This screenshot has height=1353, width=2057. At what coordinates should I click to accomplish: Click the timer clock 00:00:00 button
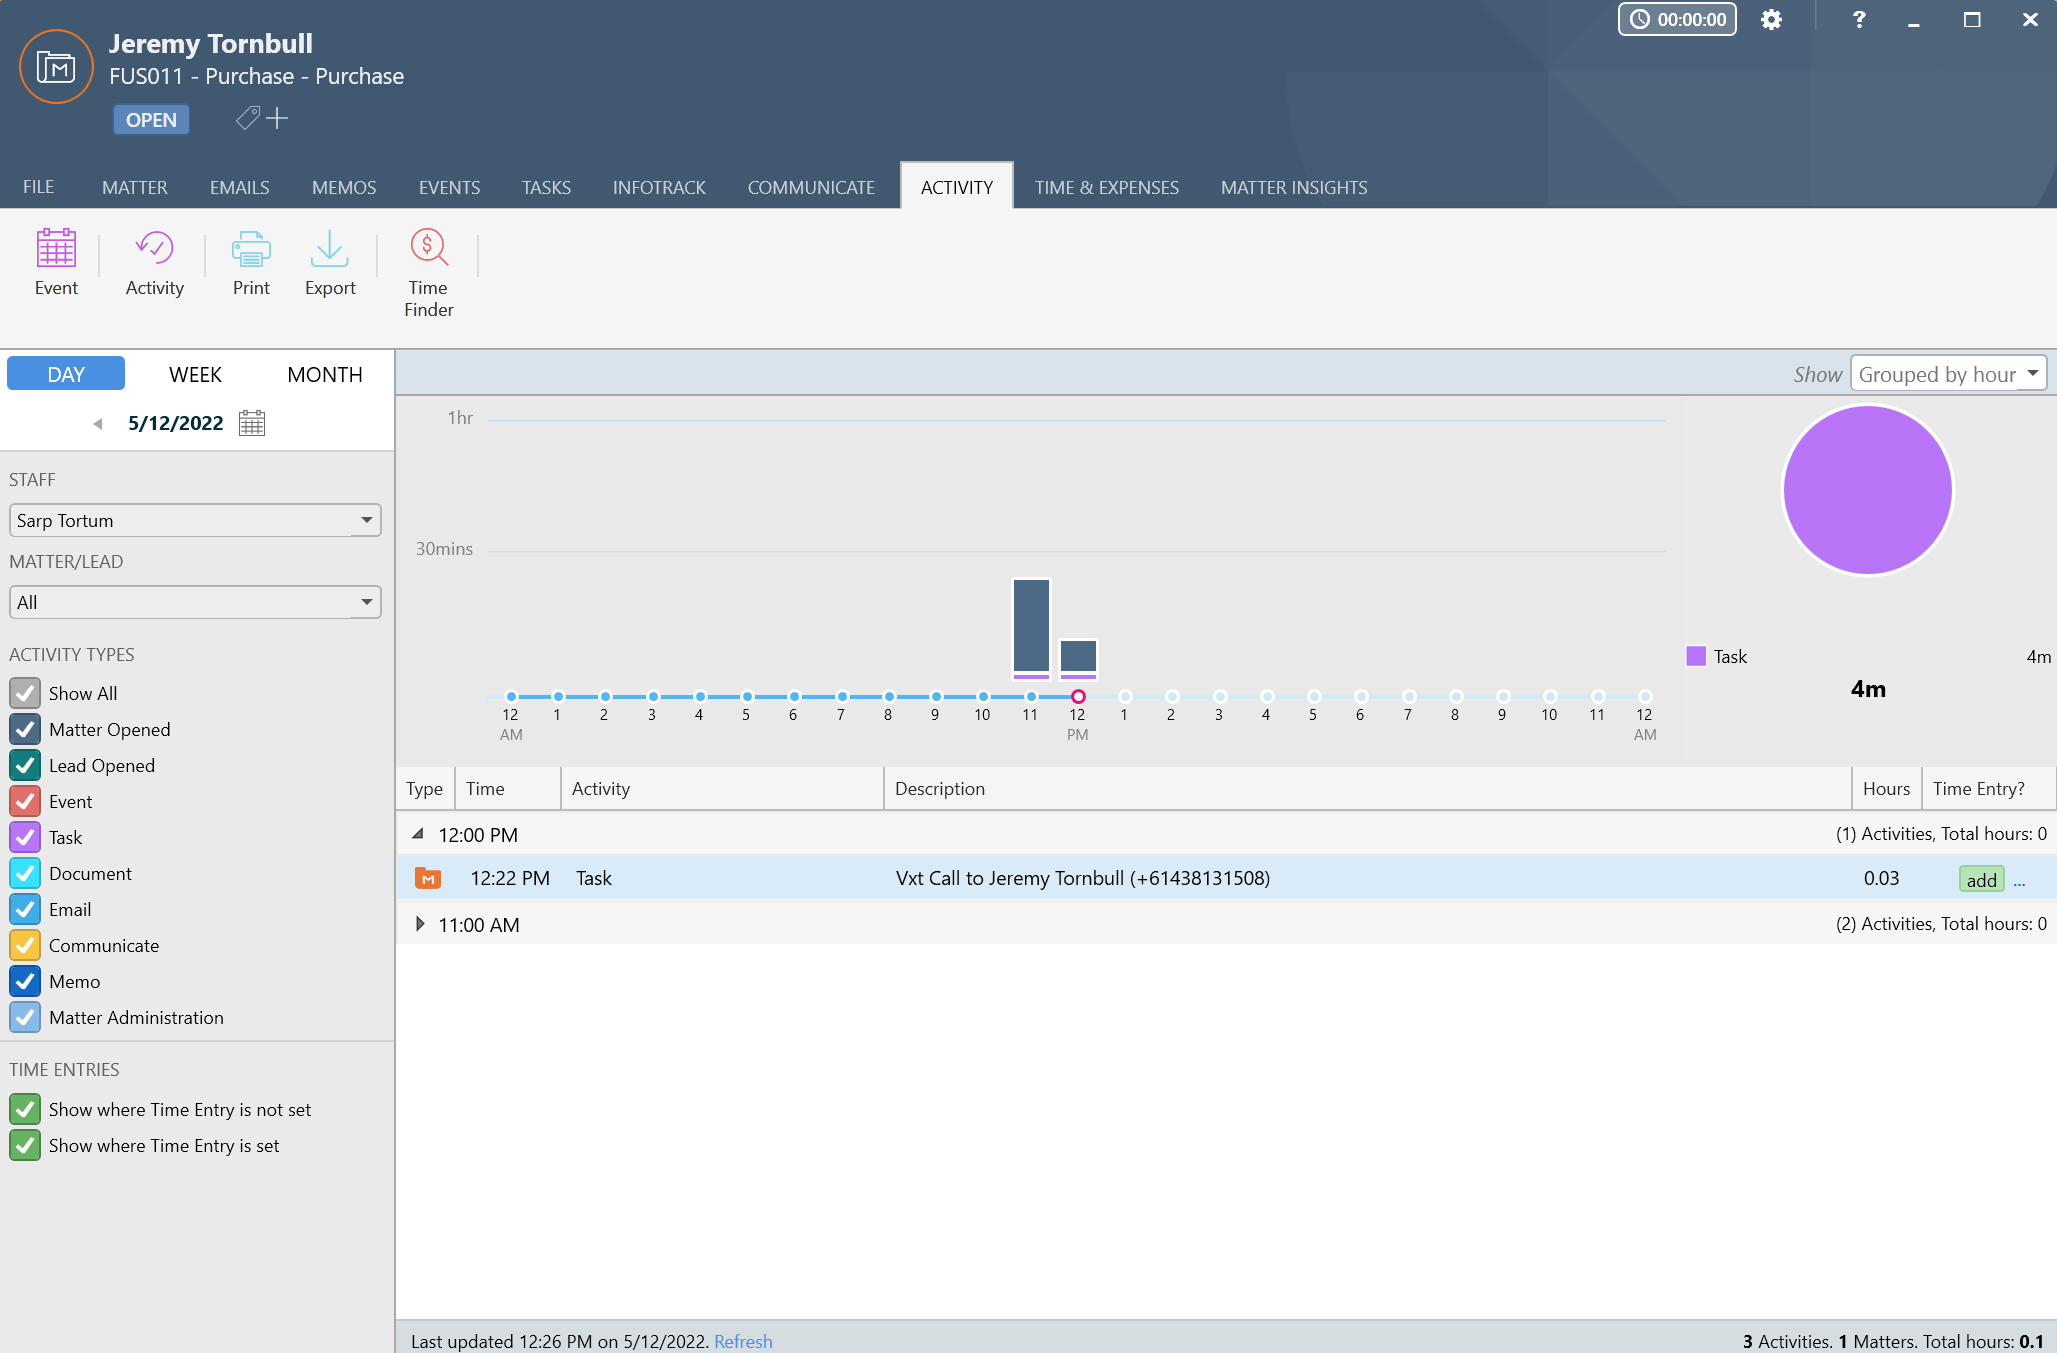(x=1677, y=20)
